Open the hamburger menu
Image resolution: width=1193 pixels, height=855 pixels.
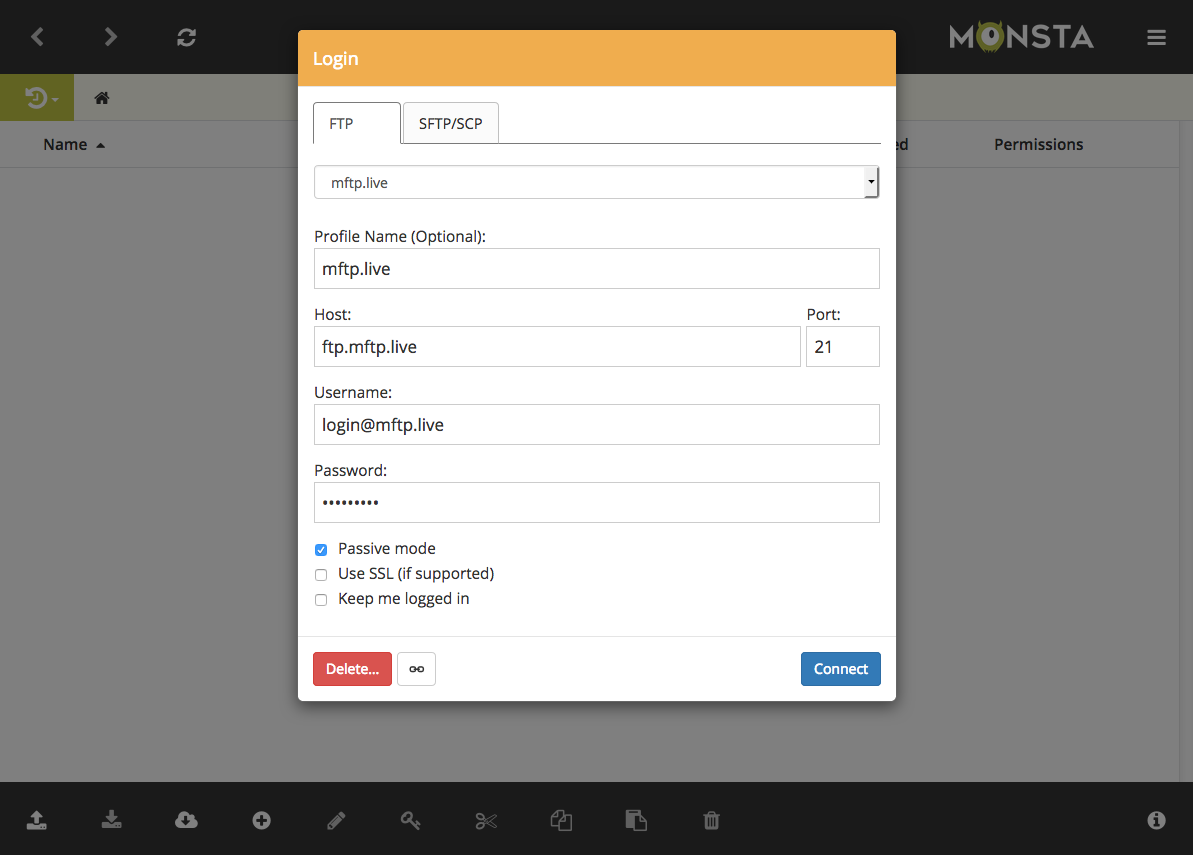click(1156, 37)
